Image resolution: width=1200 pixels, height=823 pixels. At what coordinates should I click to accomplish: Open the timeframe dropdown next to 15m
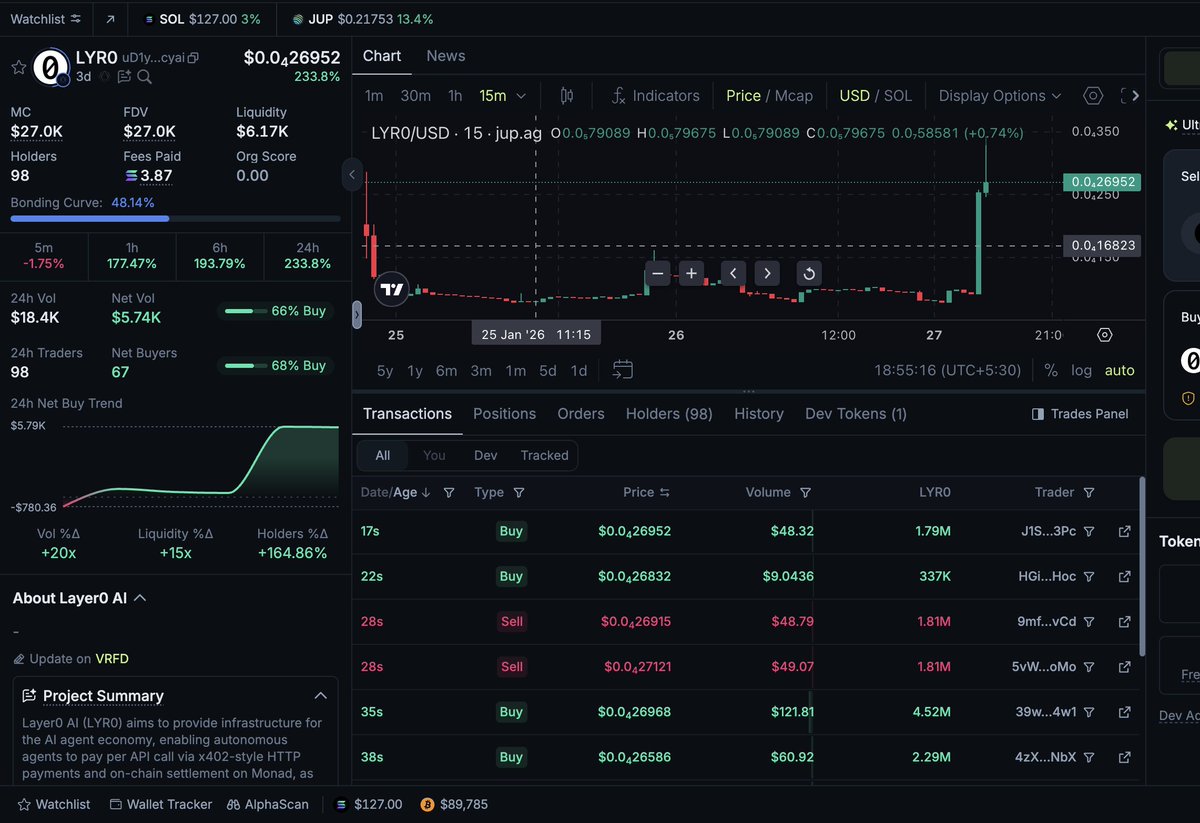(x=520, y=96)
